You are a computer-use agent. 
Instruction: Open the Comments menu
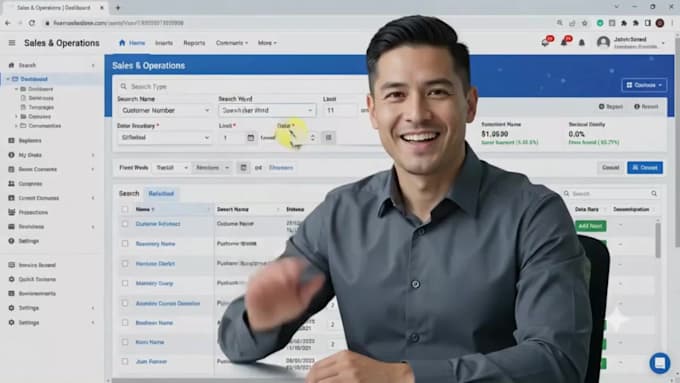(232, 43)
